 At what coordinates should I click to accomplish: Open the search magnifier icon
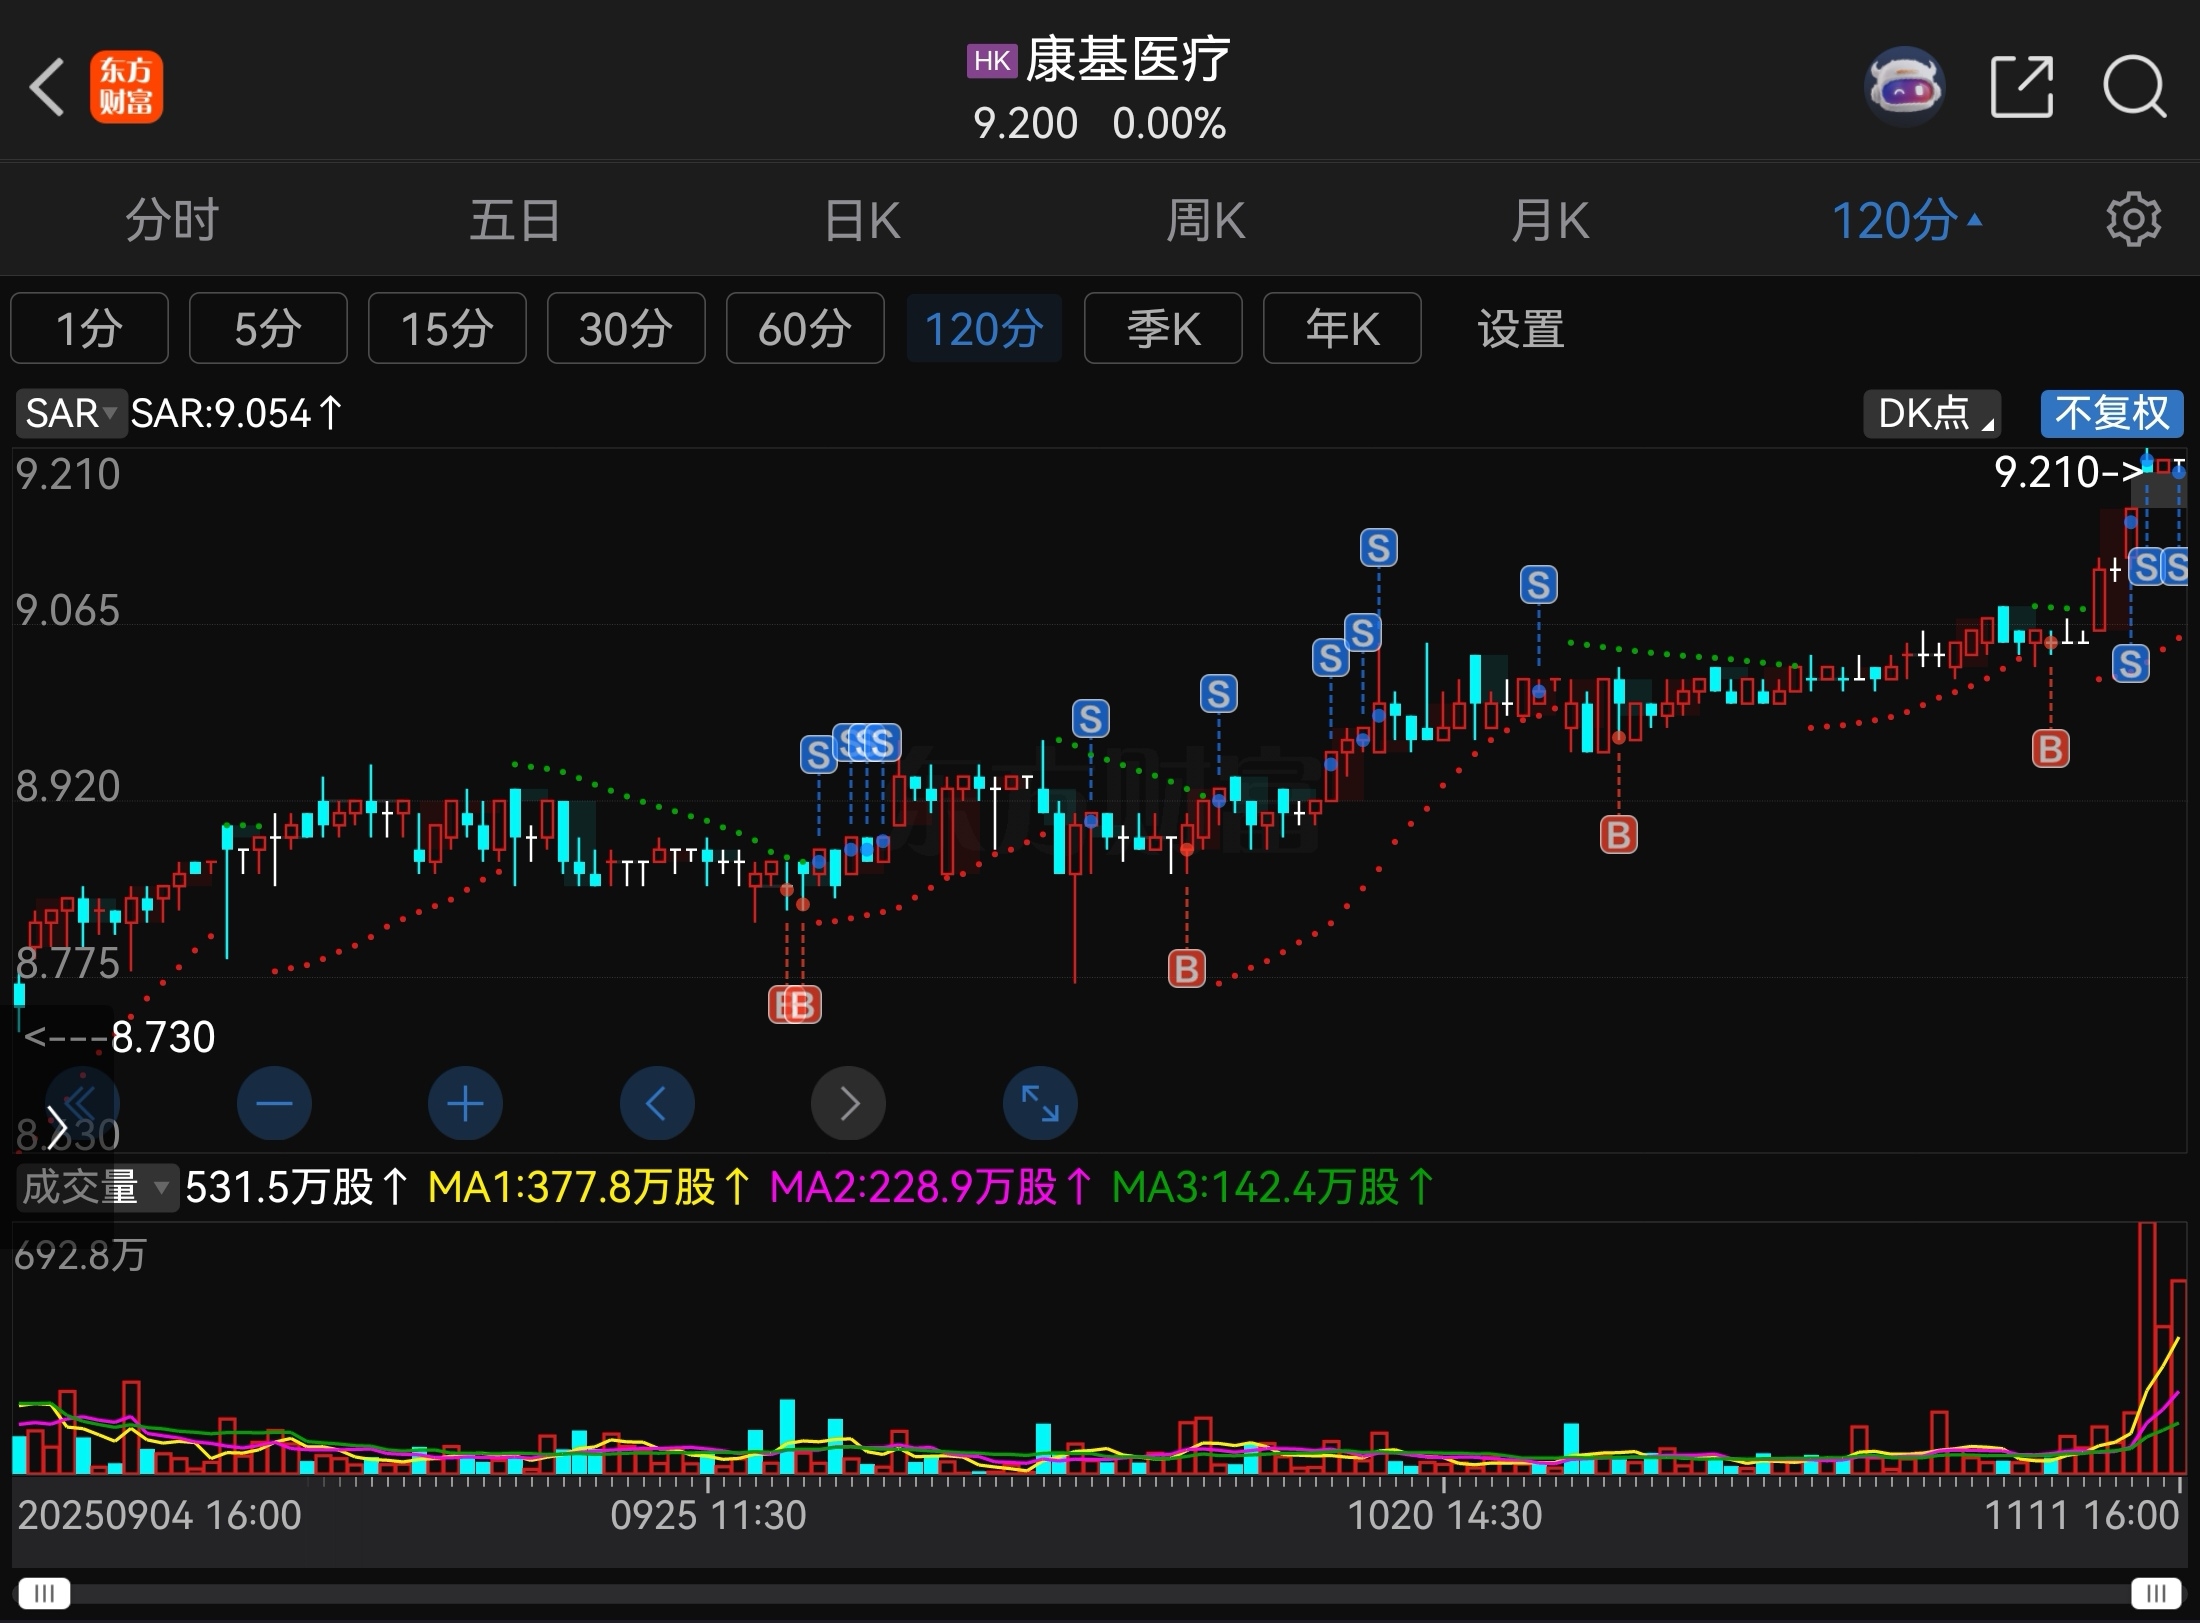pyautogui.click(x=2134, y=87)
